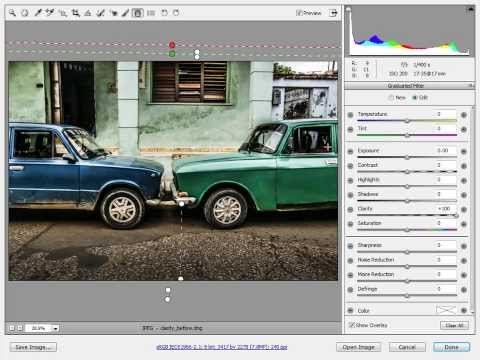This screenshot has width=480, height=360.
Task: Click the Contrast decrease minus icon
Action: (350, 166)
